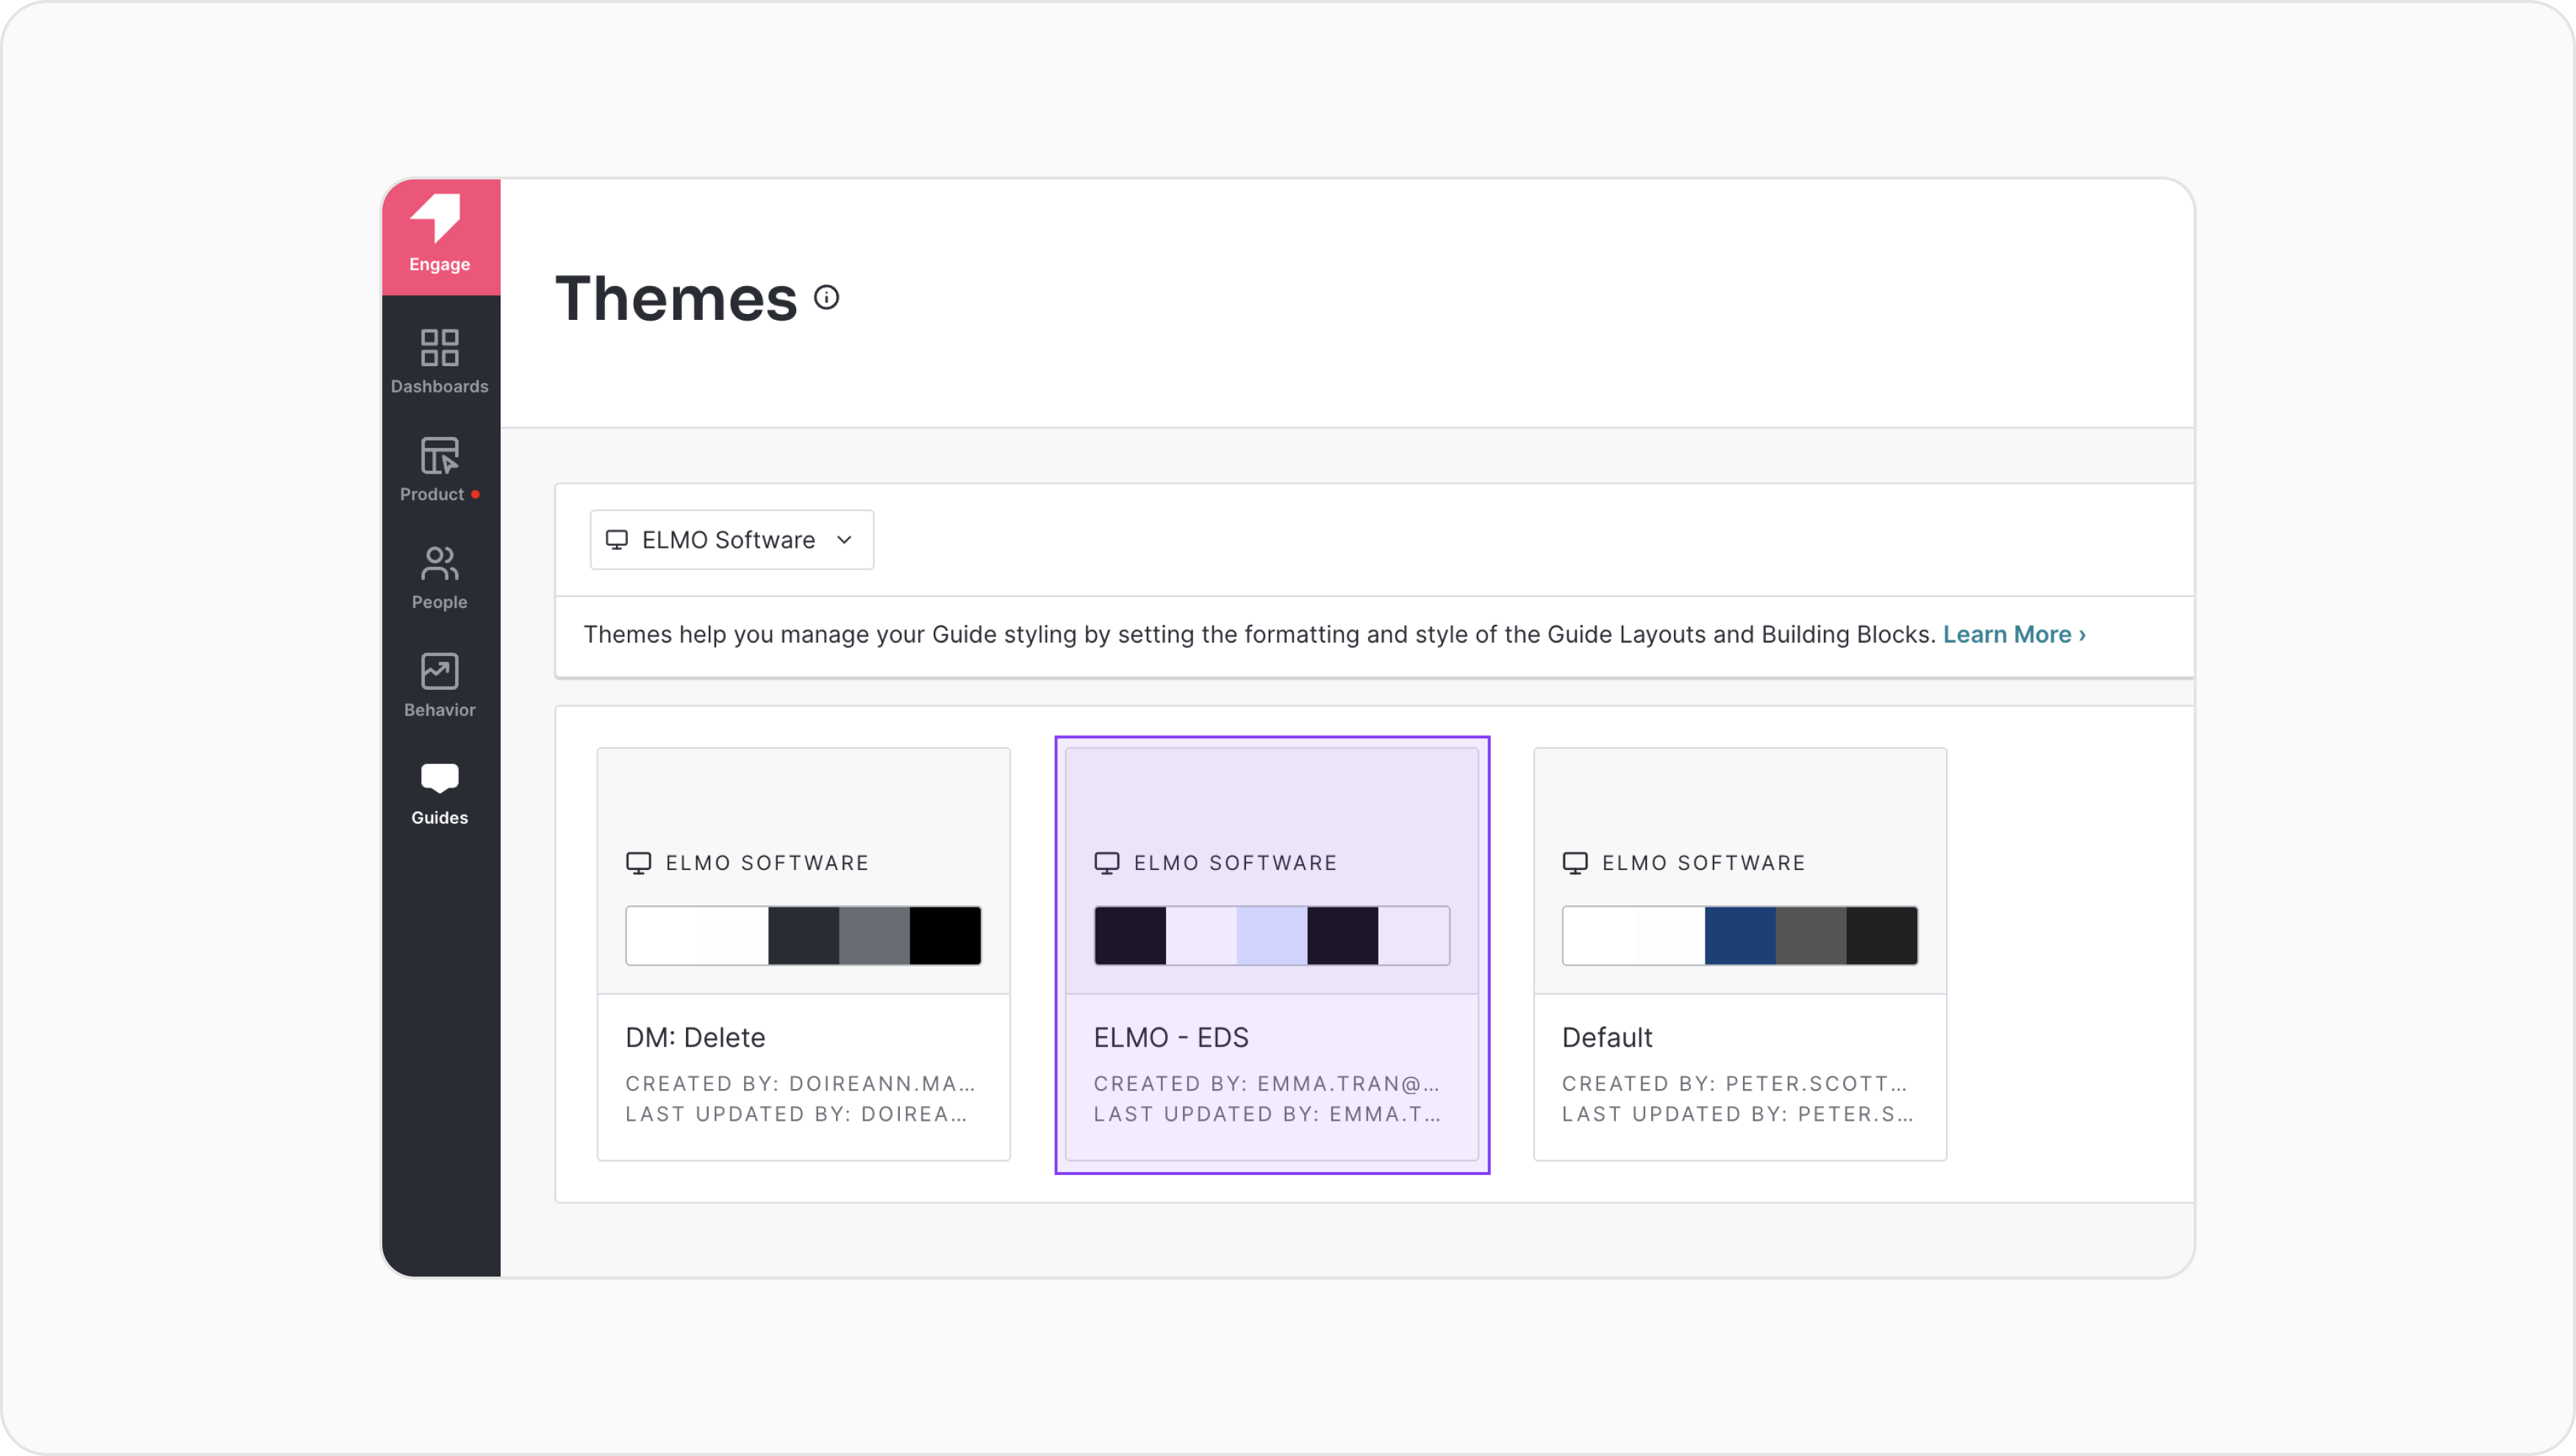This screenshot has width=2576, height=1456.
Task: Click the 'Default' theme name
Action: pos(1606,1037)
